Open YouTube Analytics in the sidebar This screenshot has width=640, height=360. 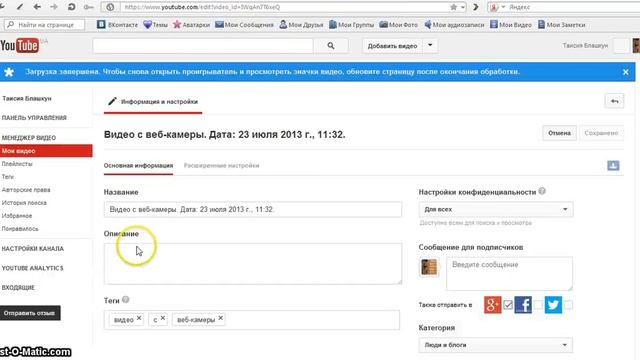click(x=32, y=268)
